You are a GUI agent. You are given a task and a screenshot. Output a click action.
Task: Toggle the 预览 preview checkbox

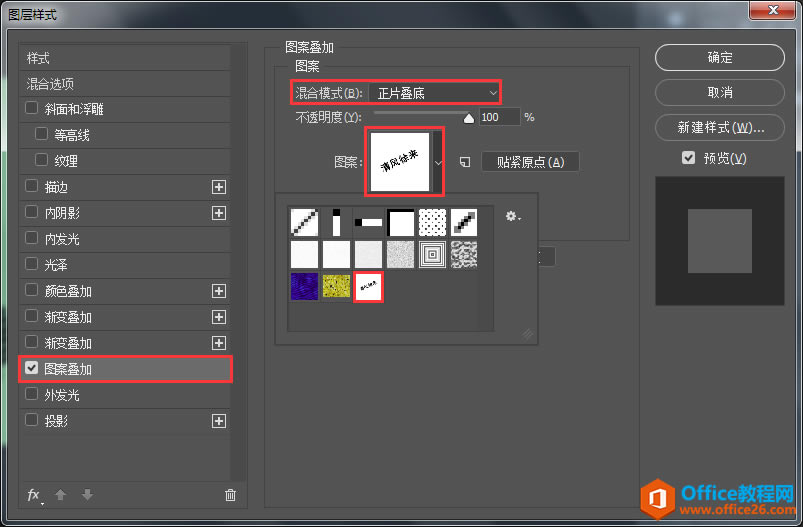(x=688, y=158)
